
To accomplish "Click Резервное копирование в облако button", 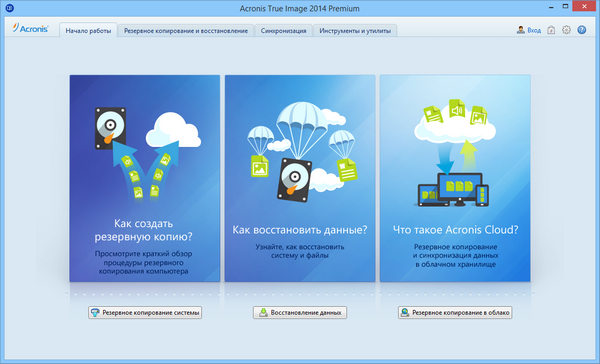I will pos(455,313).
